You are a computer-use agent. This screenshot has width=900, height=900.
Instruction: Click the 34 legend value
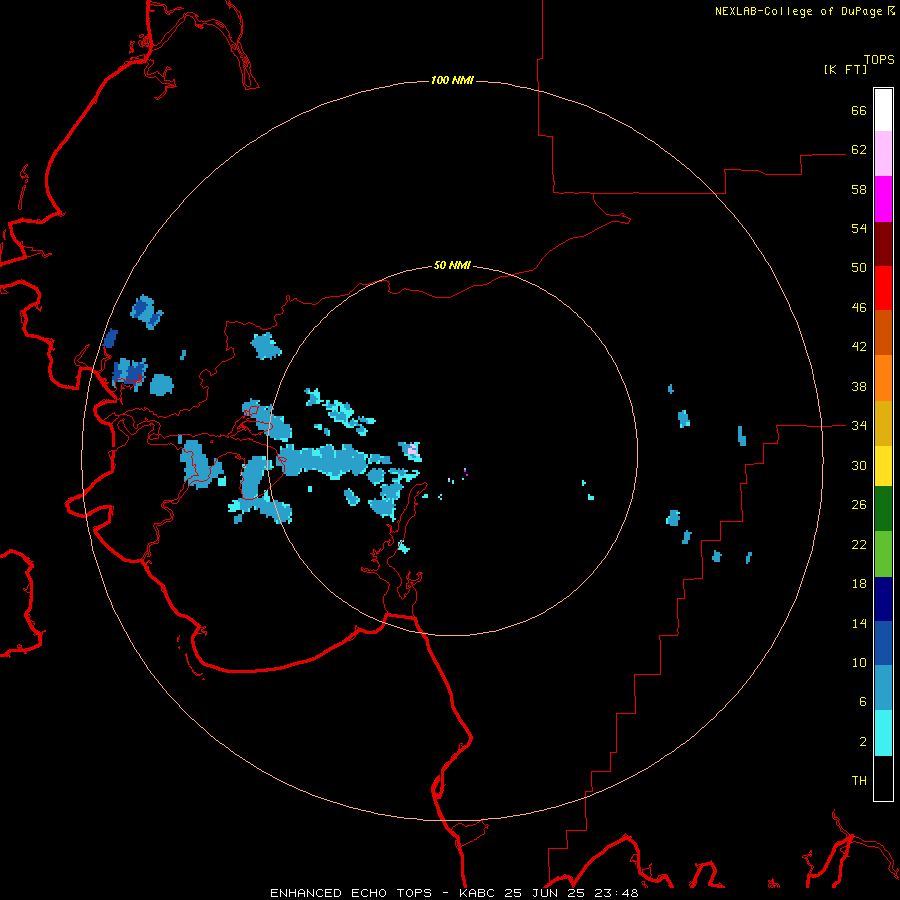click(x=859, y=425)
